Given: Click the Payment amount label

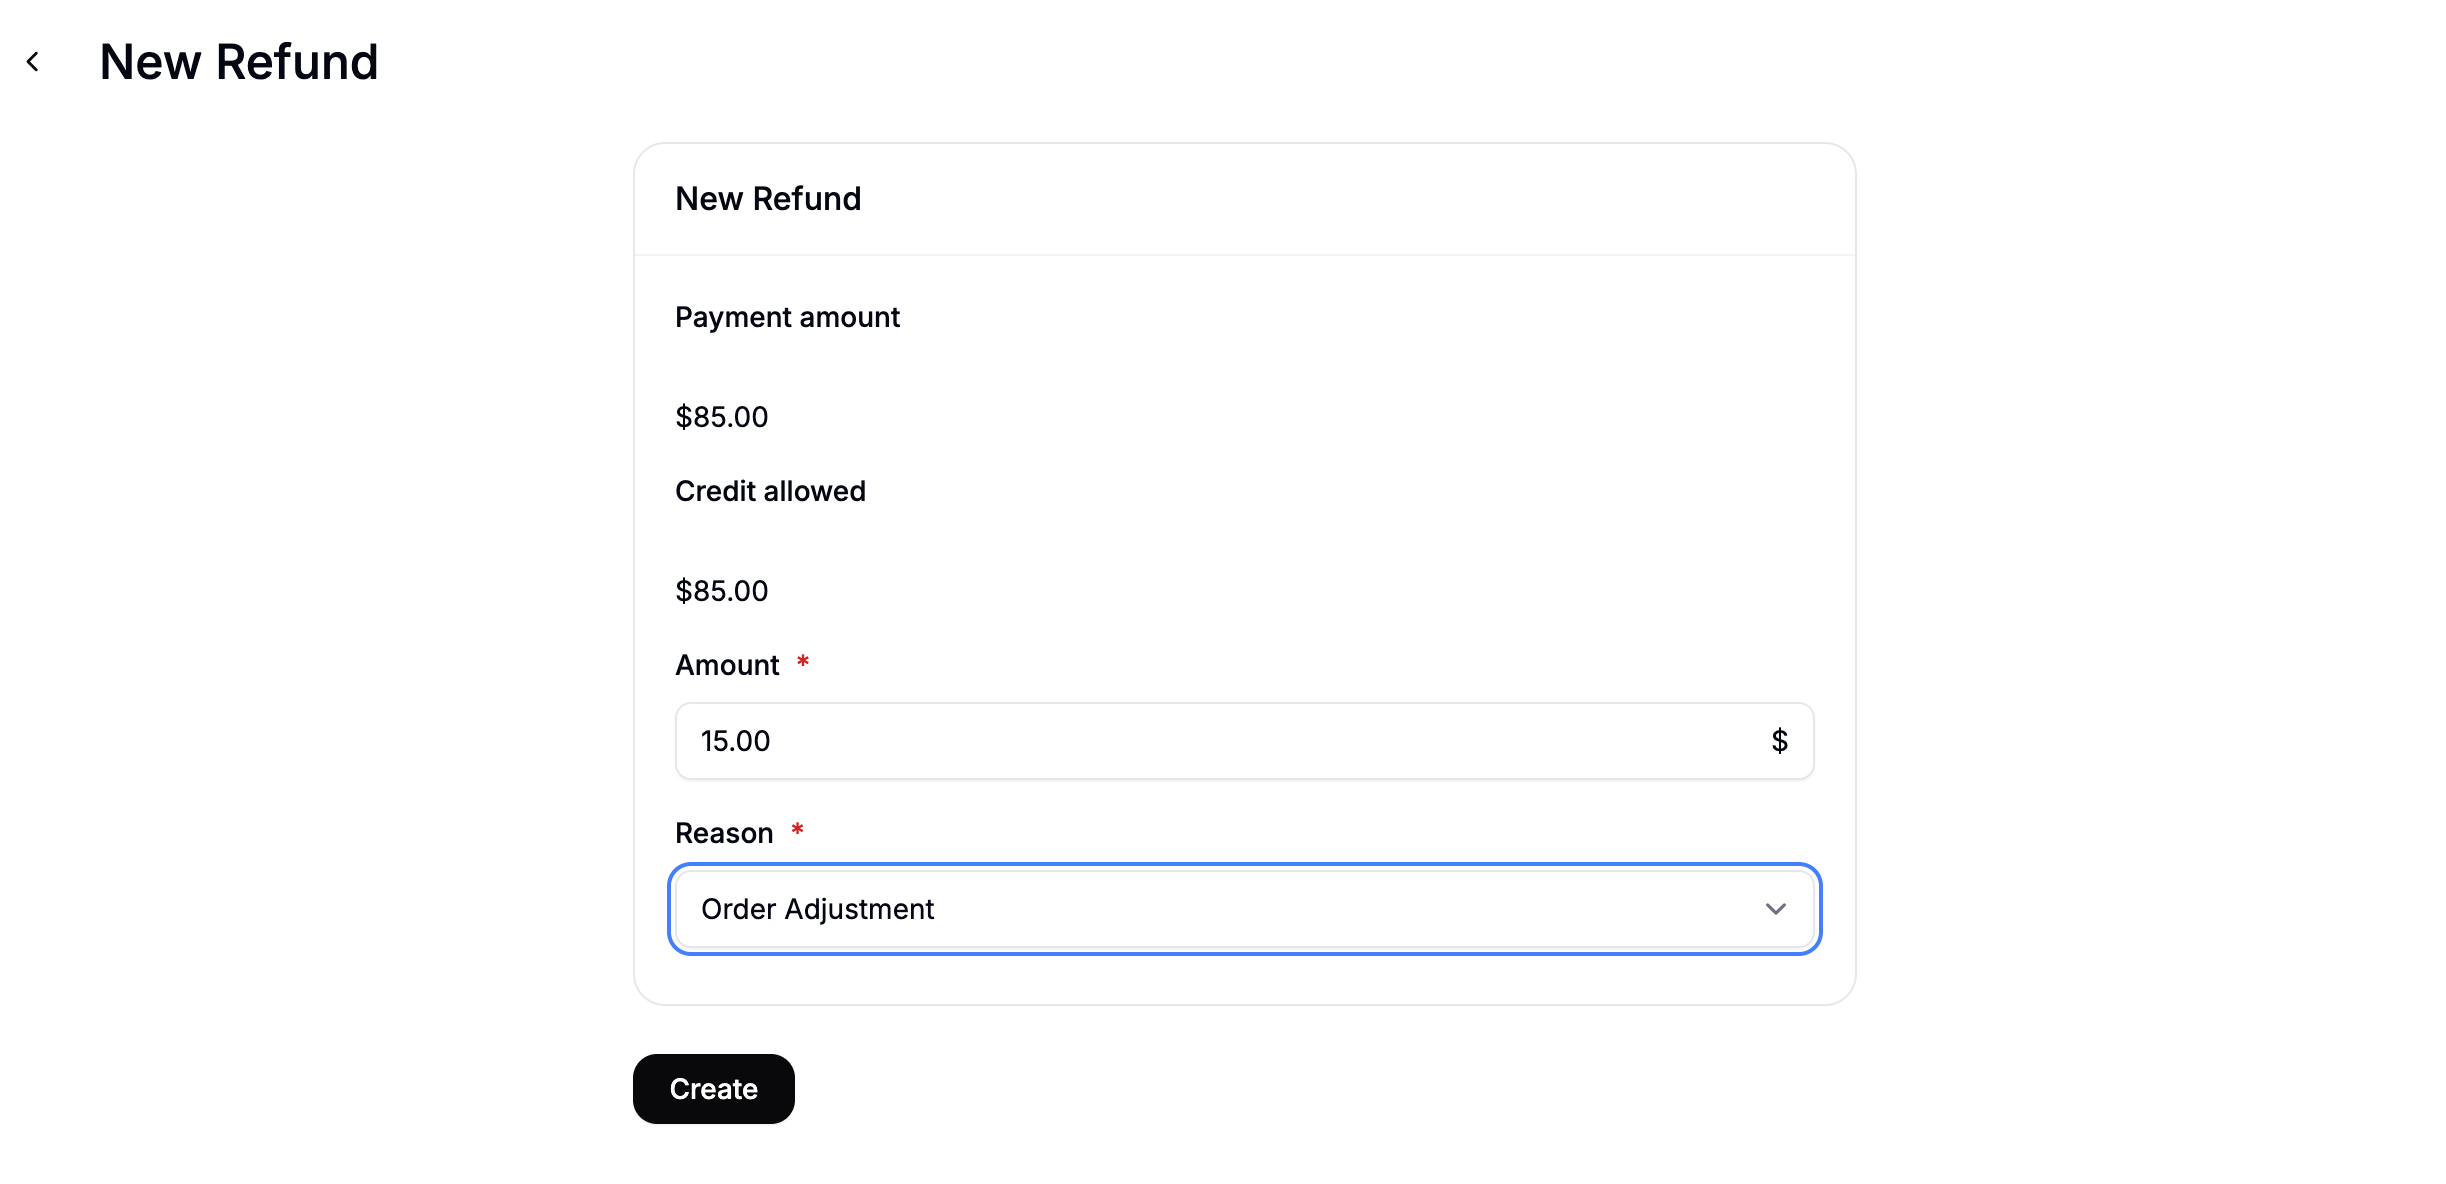Looking at the screenshot, I should click(x=787, y=317).
